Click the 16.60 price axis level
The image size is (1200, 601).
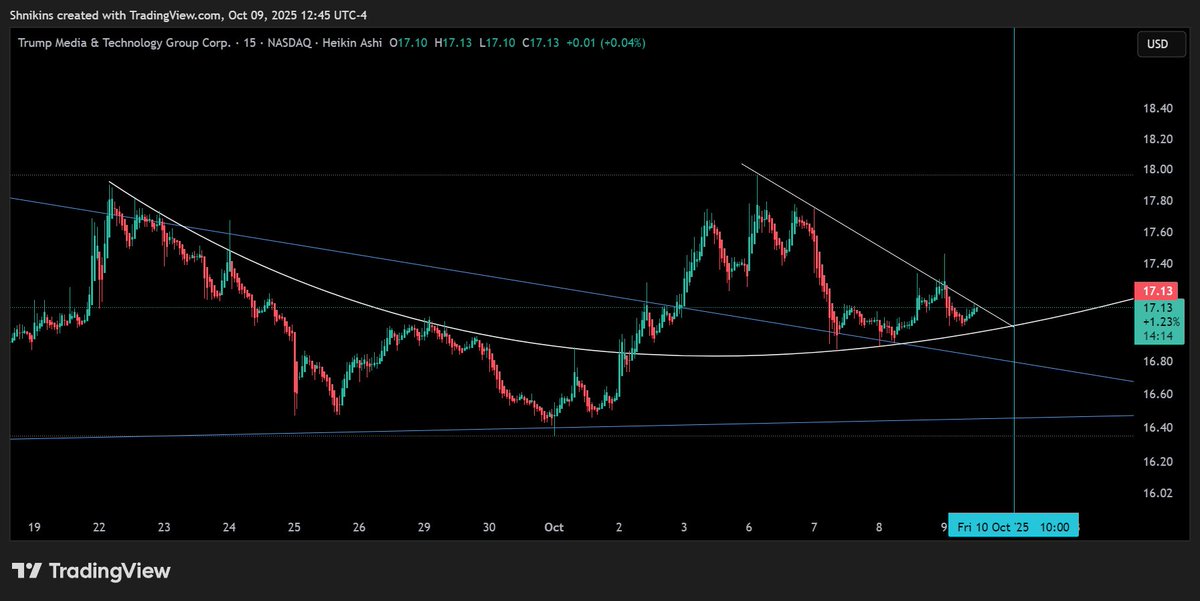1157,394
